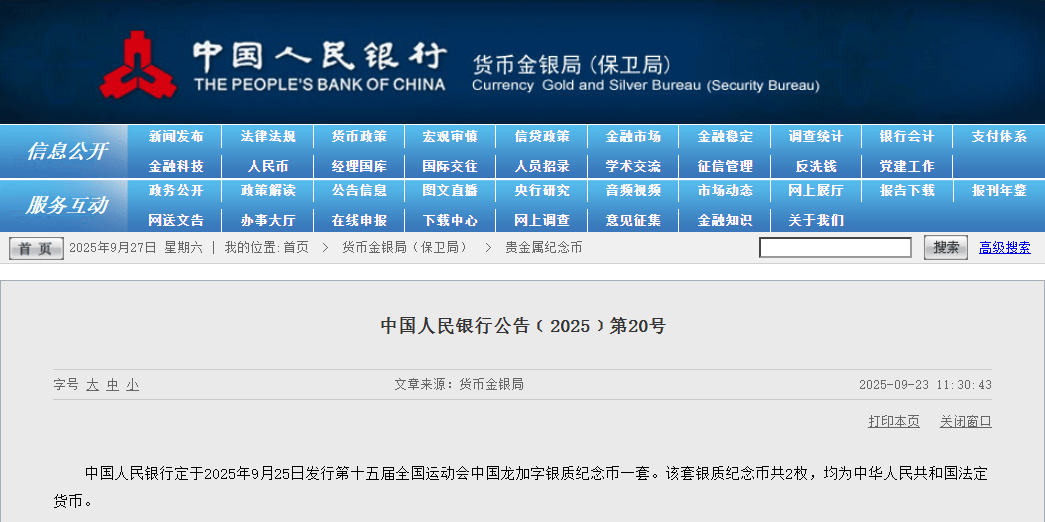
Task: Open 党建工作 section
Action: [x=907, y=166]
